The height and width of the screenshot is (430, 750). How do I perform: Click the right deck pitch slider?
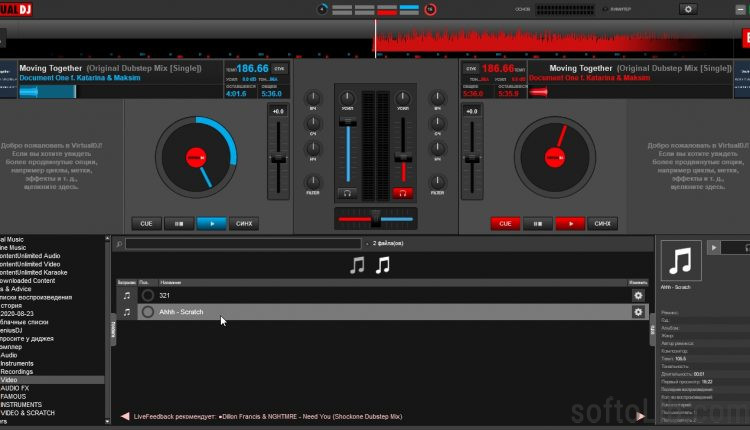coord(472,159)
